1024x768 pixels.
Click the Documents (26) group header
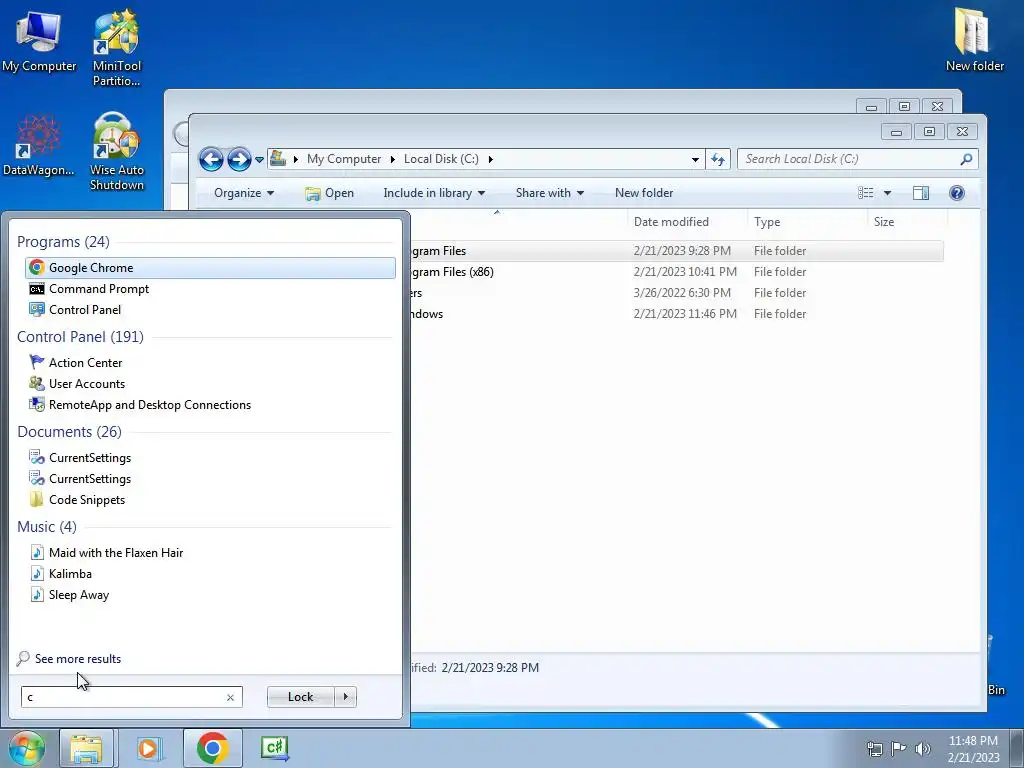tap(69, 432)
